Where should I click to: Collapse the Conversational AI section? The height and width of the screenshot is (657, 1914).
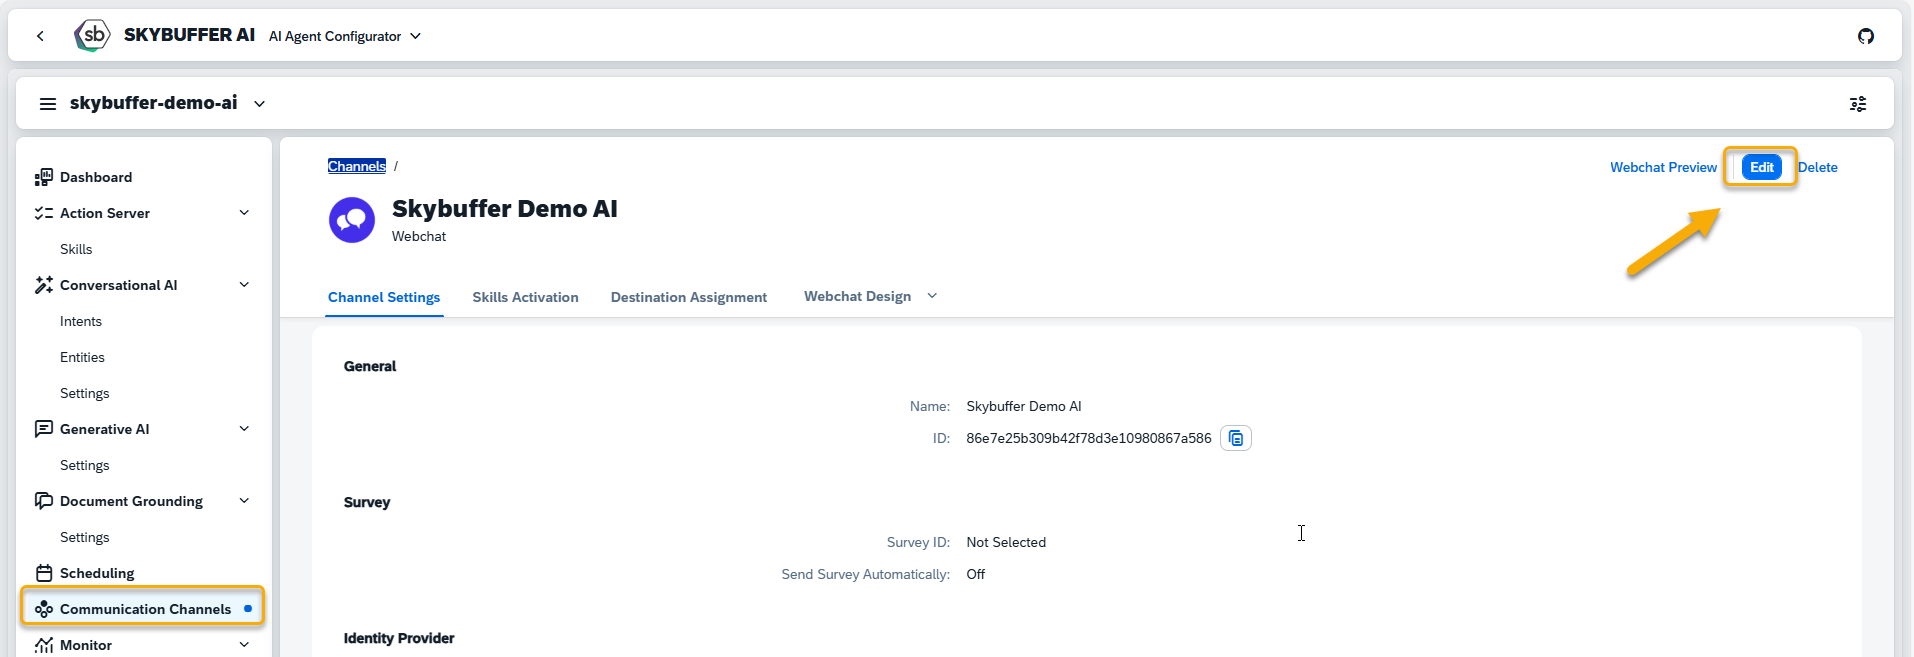tap(244, 285)
